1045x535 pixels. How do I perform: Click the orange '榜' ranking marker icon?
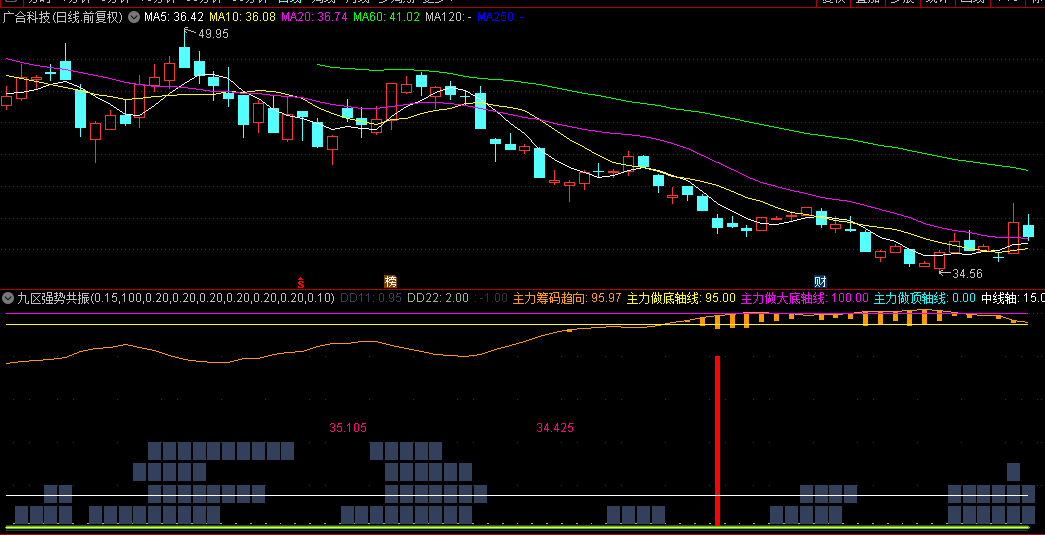pyautogui.click(x=390, y=282)
